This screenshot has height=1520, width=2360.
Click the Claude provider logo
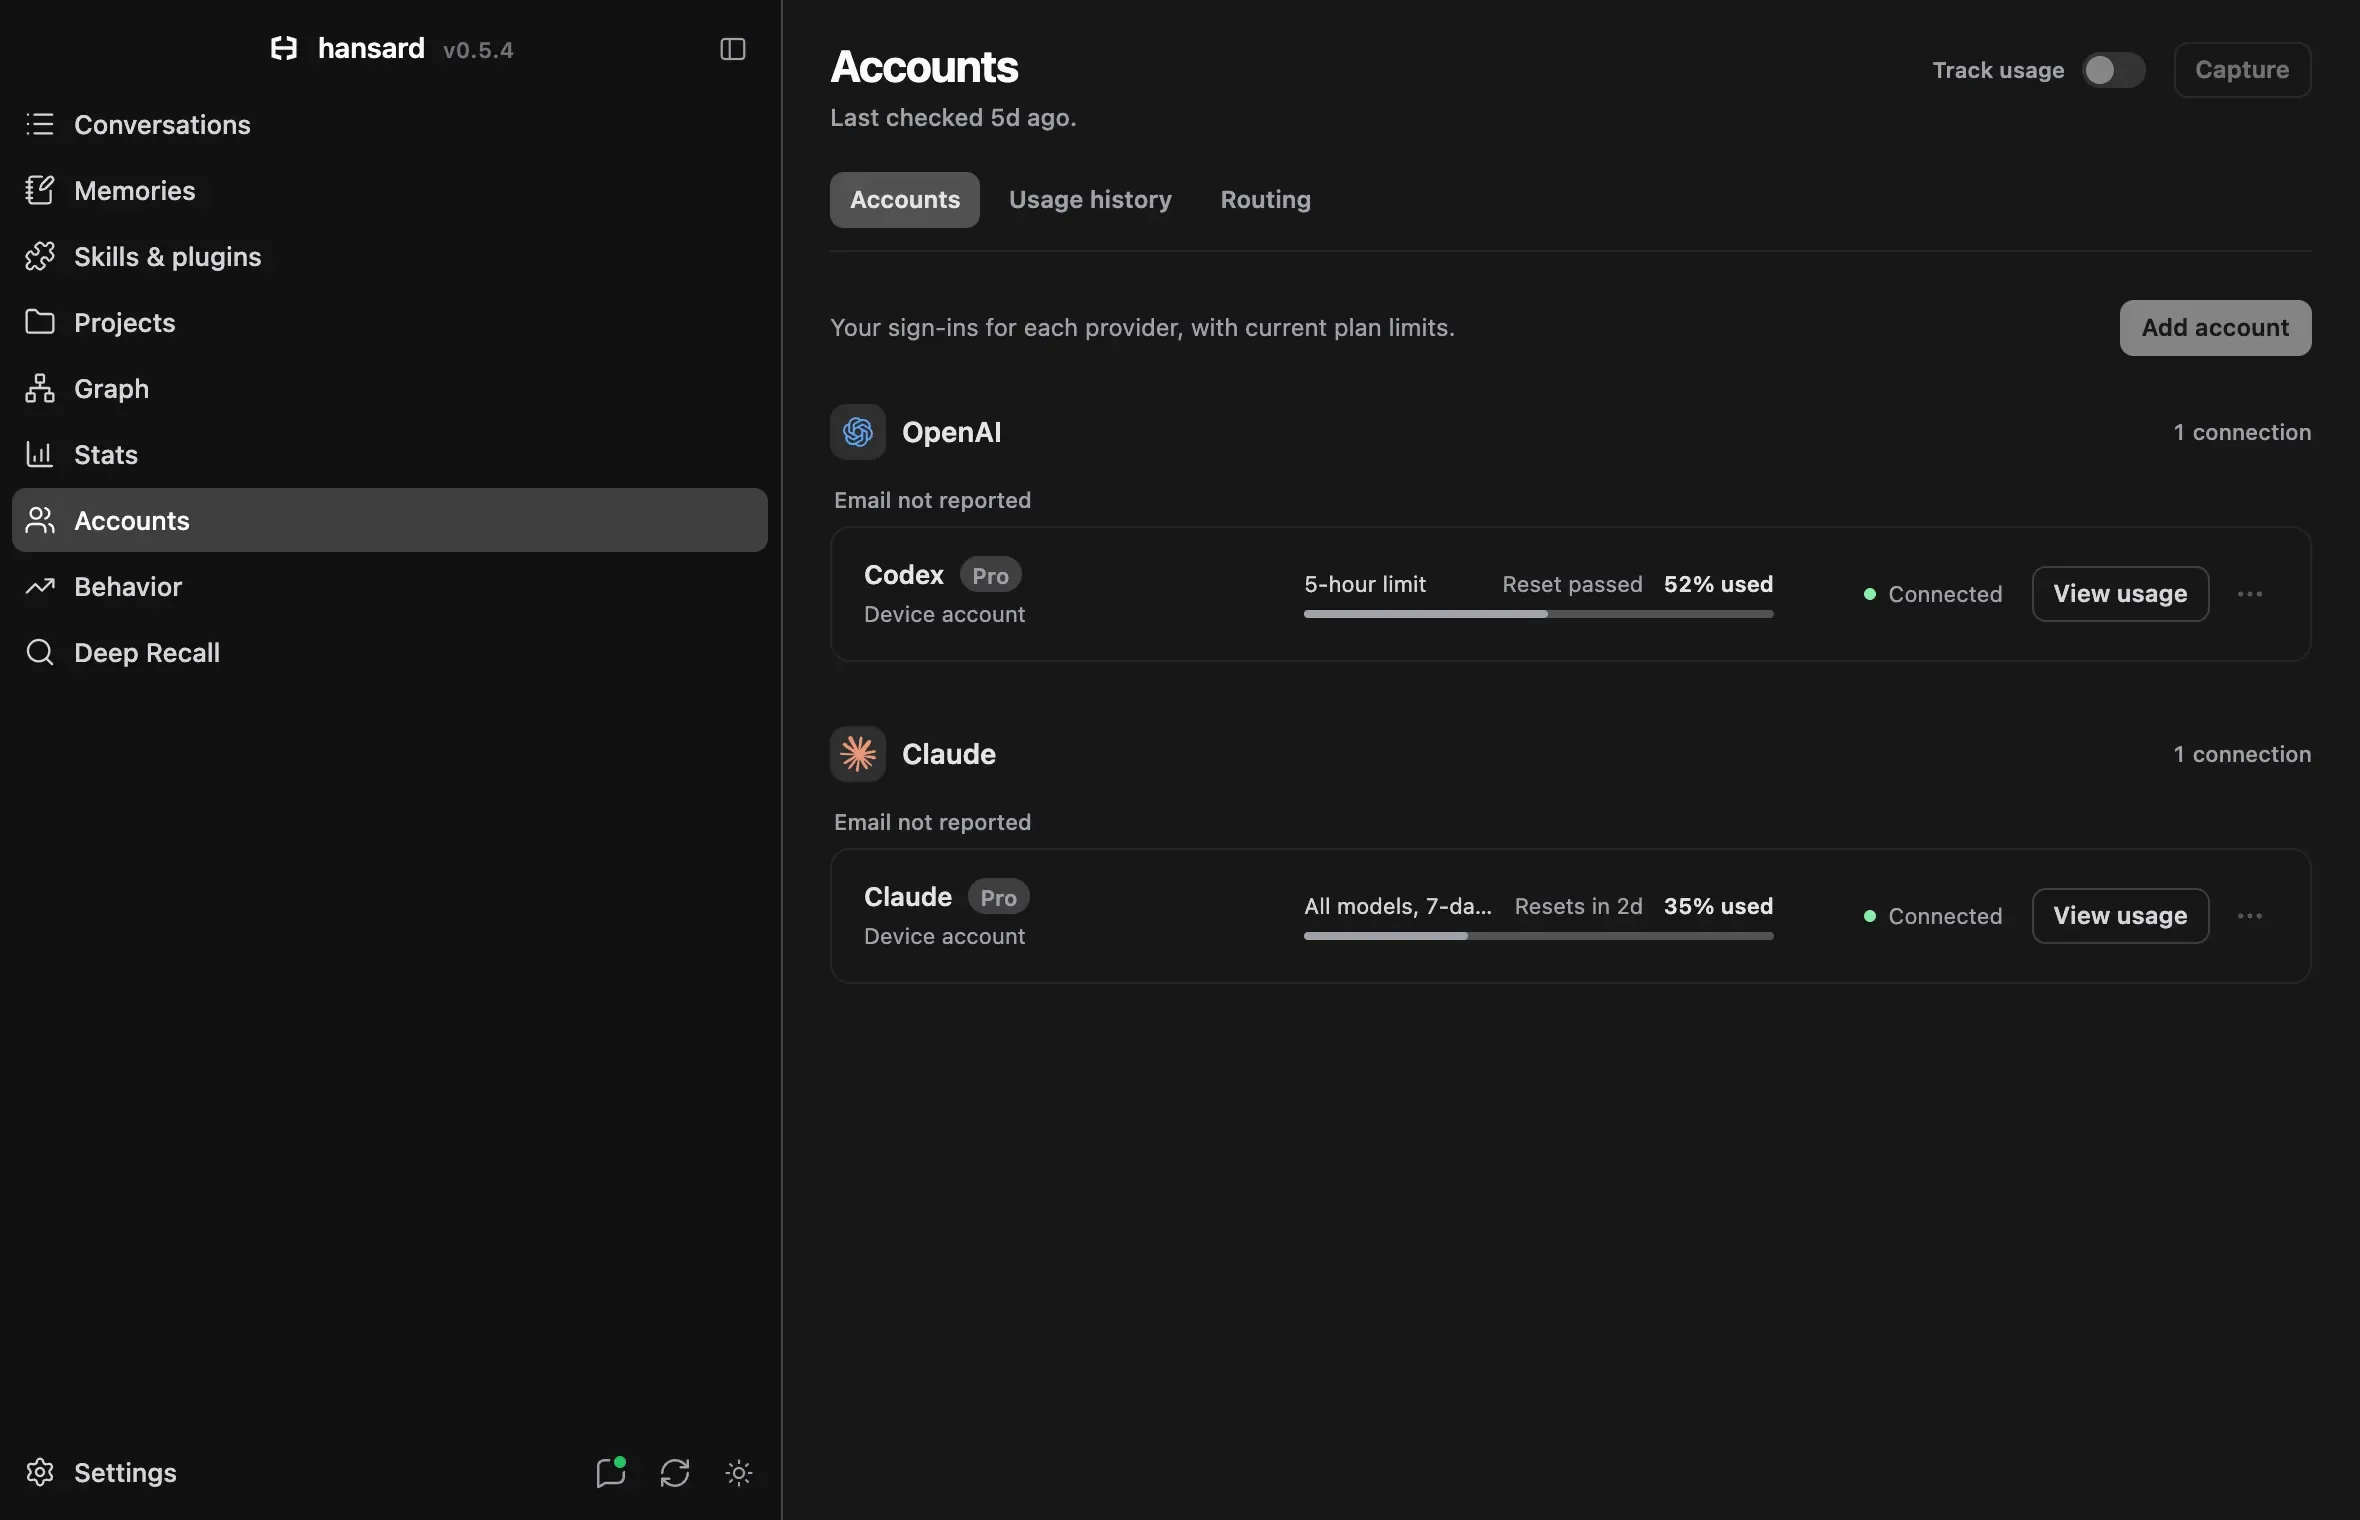point(858,754)
